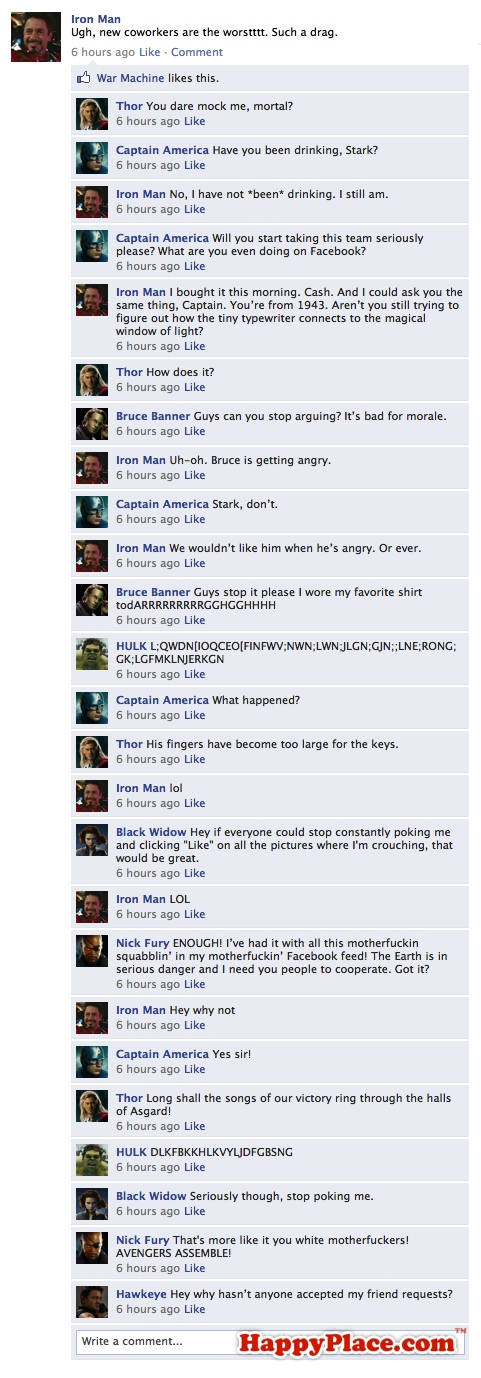Viewport: 481px width, 1378px height.
Task: Click Bruce Banner's avatar on 'bad for morale' comment
Action: [92, 424]
